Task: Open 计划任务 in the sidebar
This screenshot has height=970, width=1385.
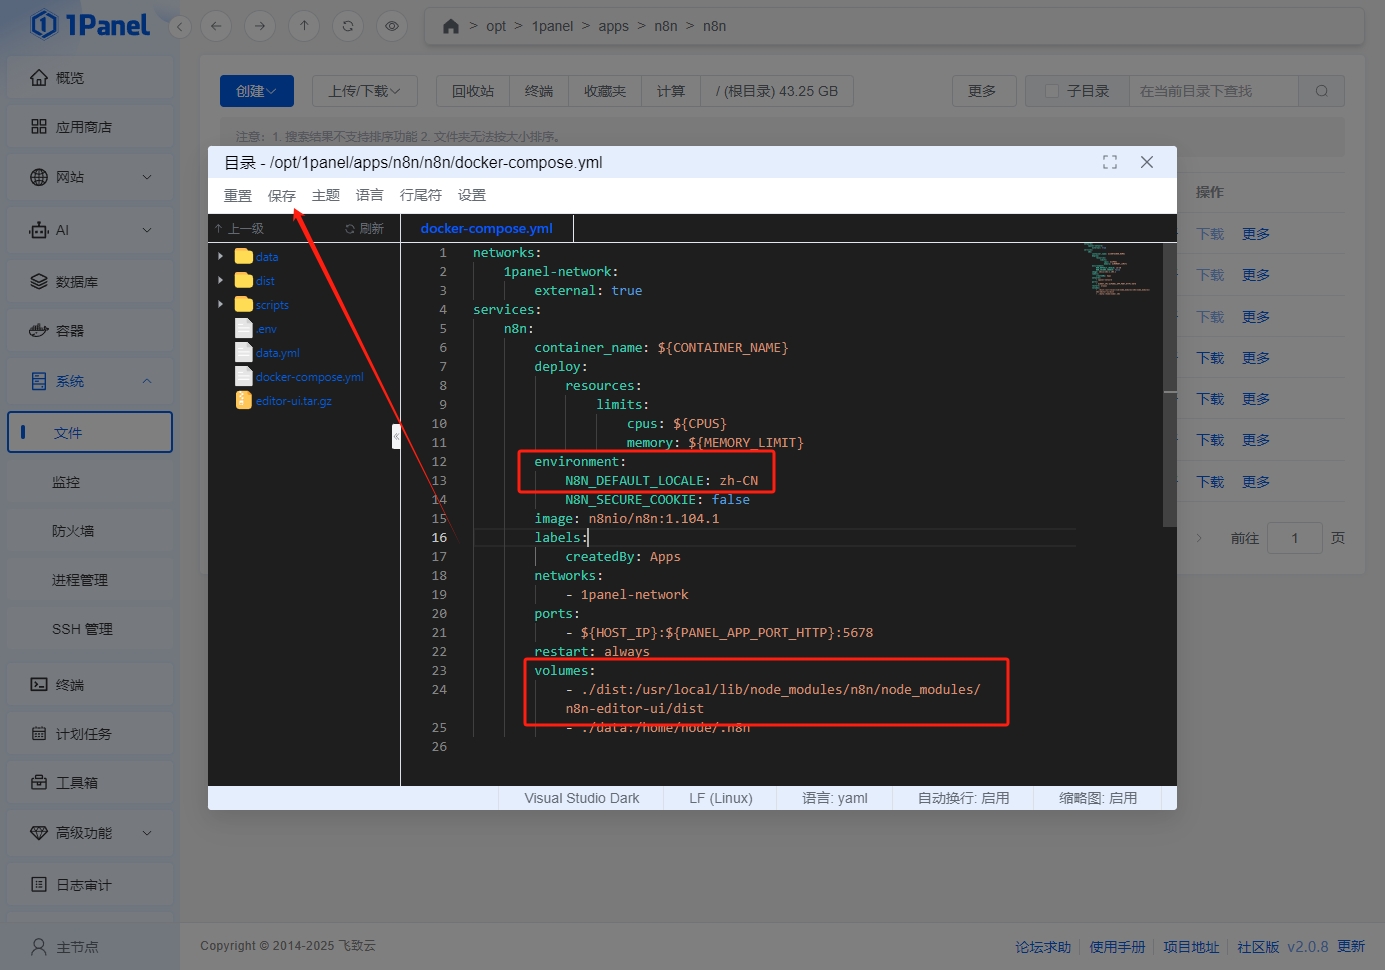Action: point(90,734)
